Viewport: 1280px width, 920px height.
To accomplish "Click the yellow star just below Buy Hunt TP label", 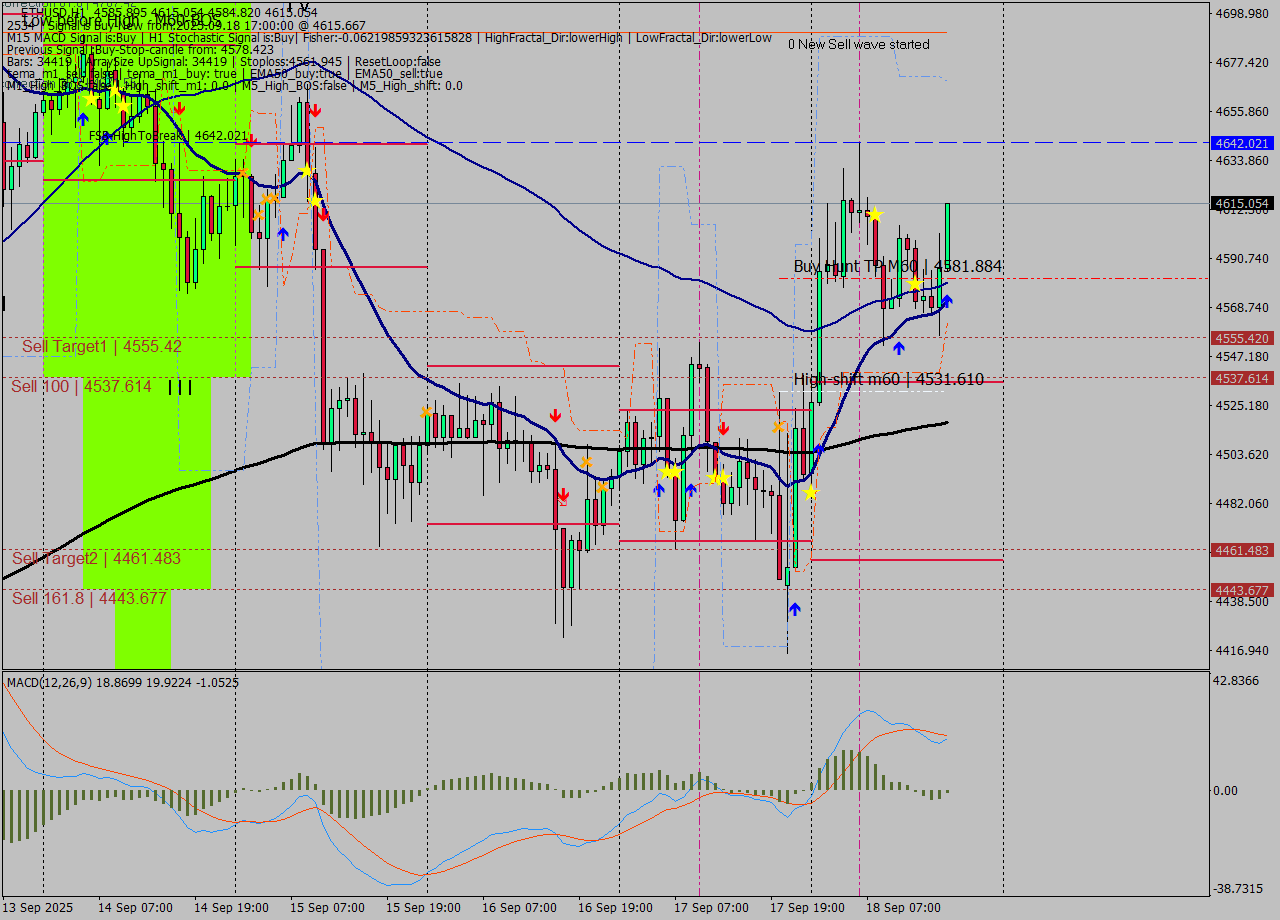I will coord(914,285).
